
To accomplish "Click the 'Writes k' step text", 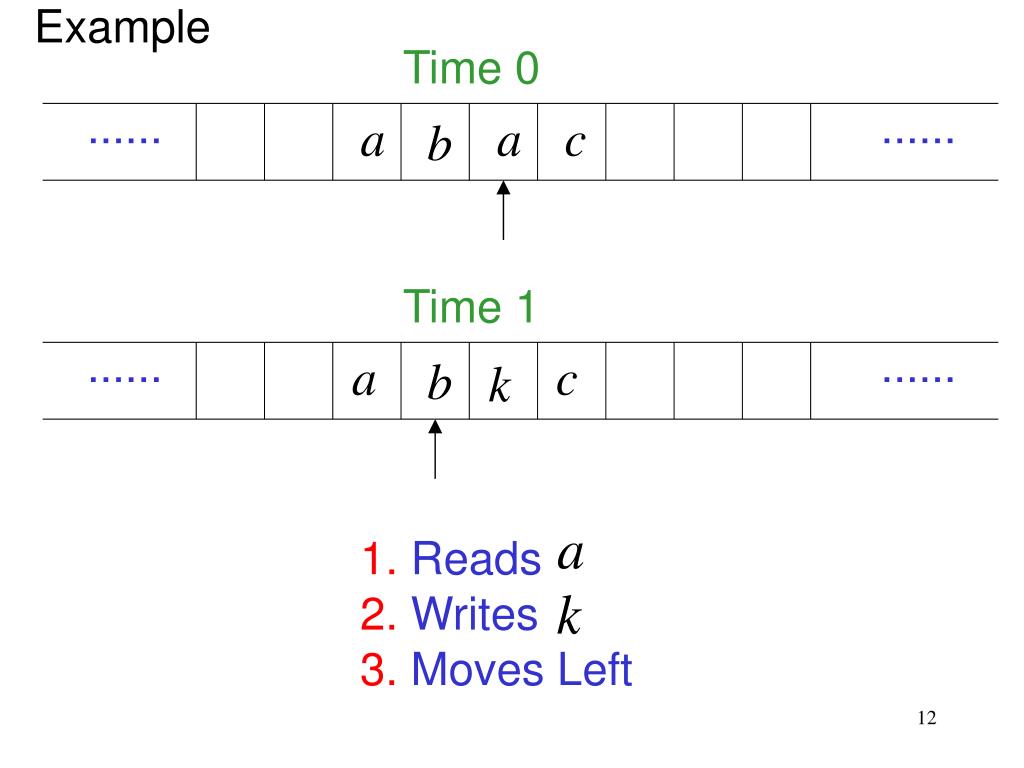I will pyautogui.click(x=496, y=614).
